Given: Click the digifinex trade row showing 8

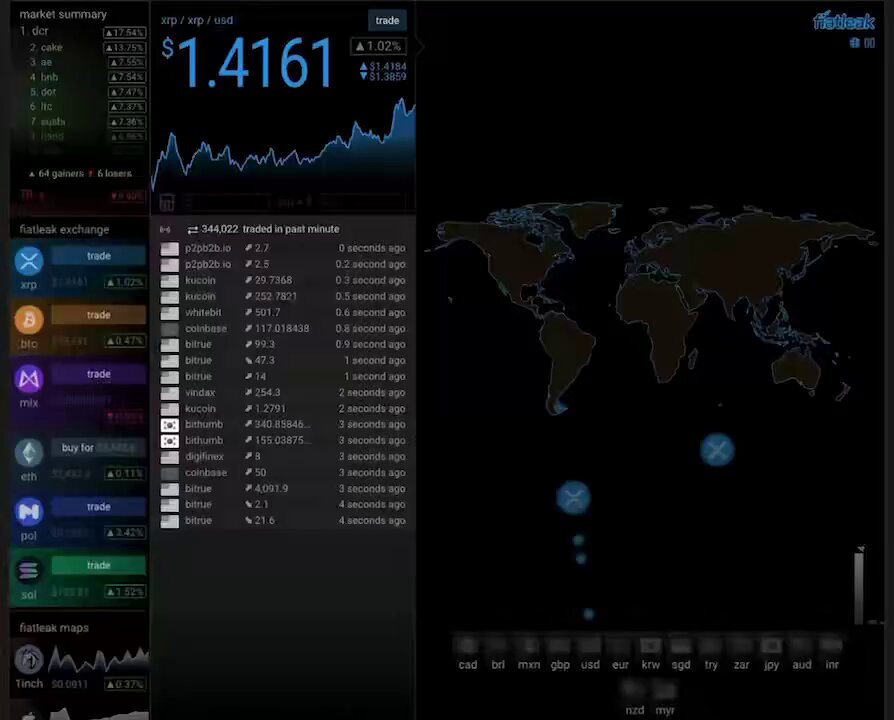Looking at the screenshot, I should coord(283,457).
